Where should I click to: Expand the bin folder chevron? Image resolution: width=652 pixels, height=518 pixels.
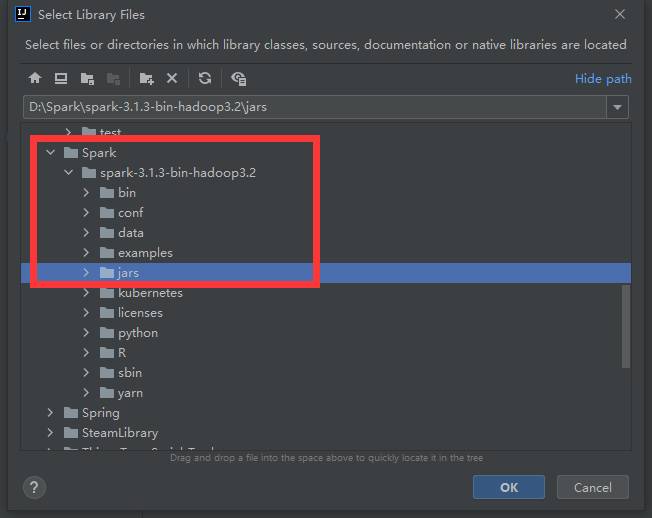(x=86, y=192)
